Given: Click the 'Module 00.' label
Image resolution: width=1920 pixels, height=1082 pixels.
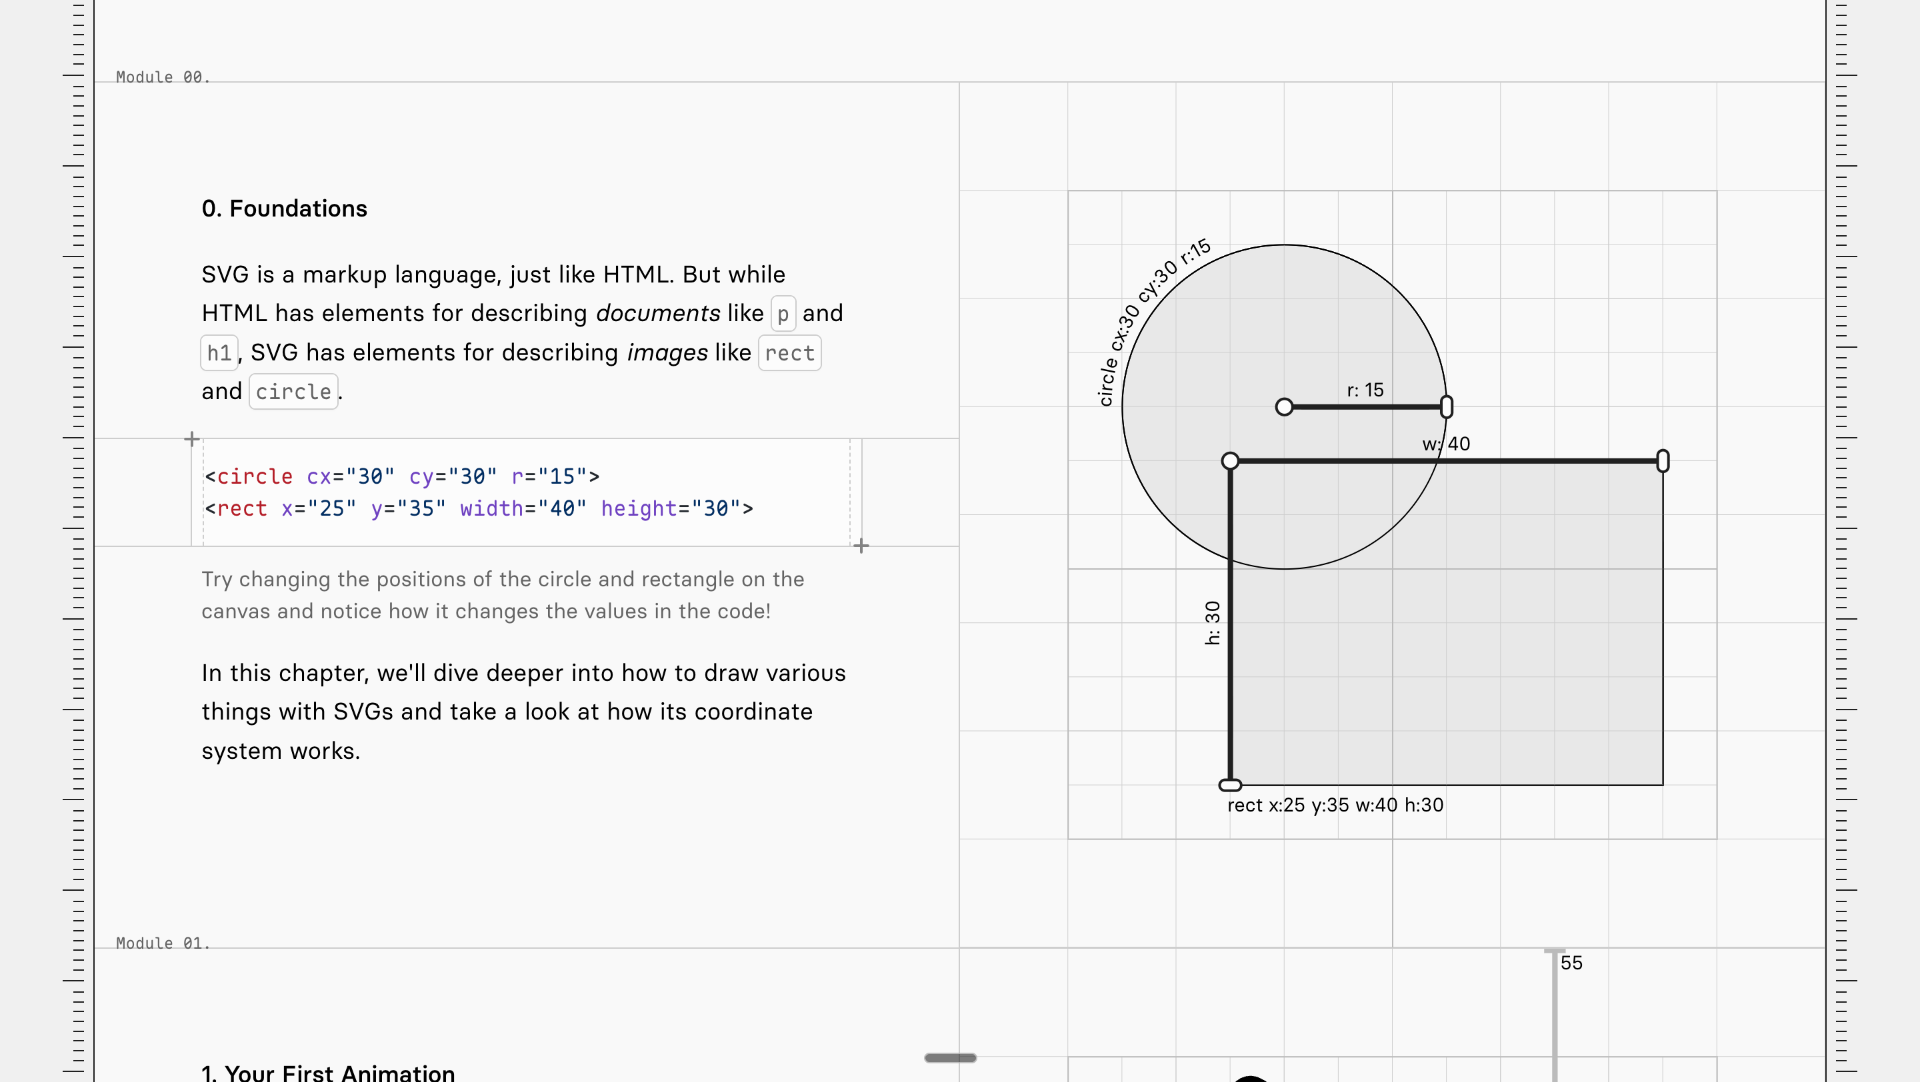Looking at the screenshot, I should click(162, 77).
